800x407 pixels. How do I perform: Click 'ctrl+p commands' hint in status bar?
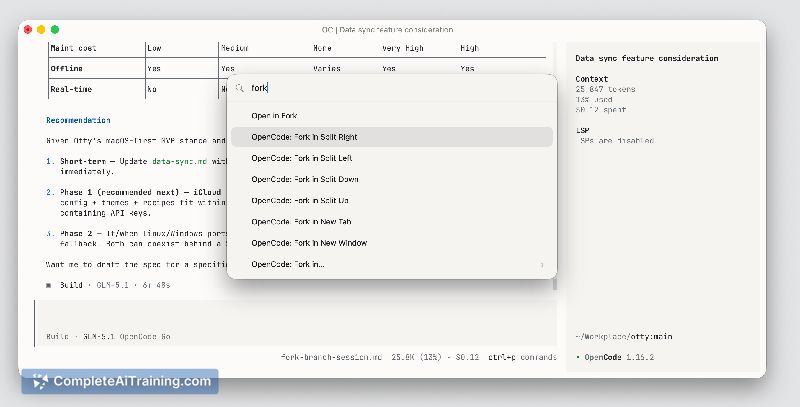(x=522, y=357)
